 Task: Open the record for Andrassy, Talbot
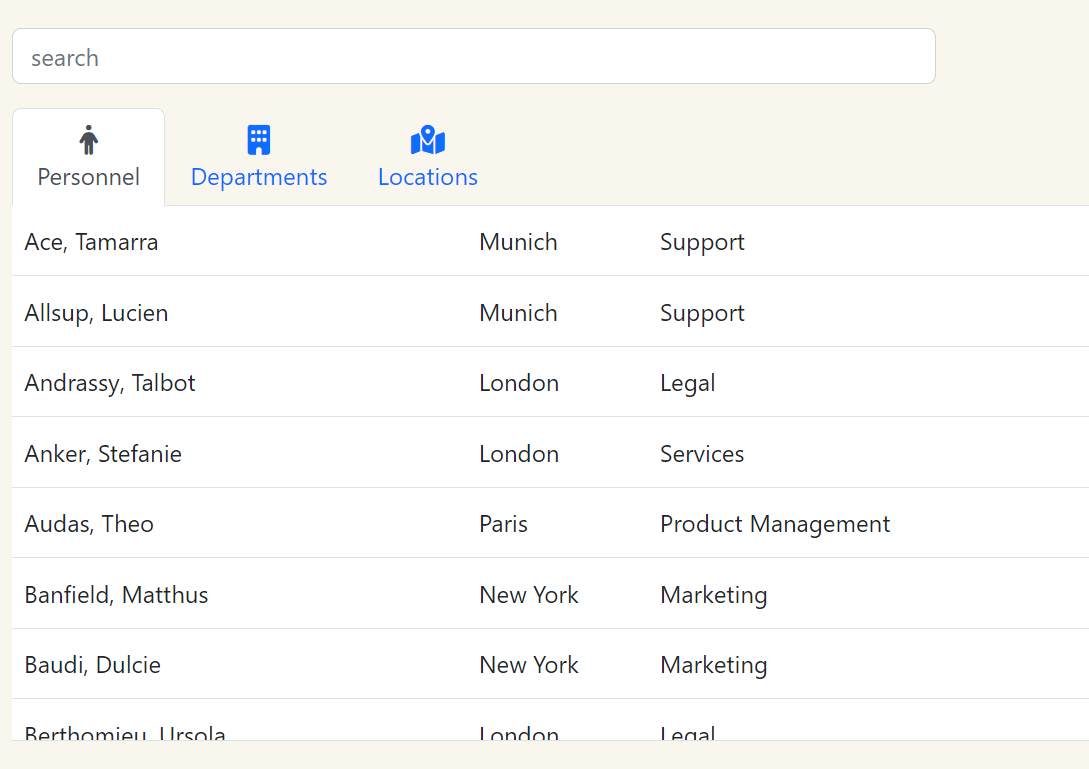109,382
